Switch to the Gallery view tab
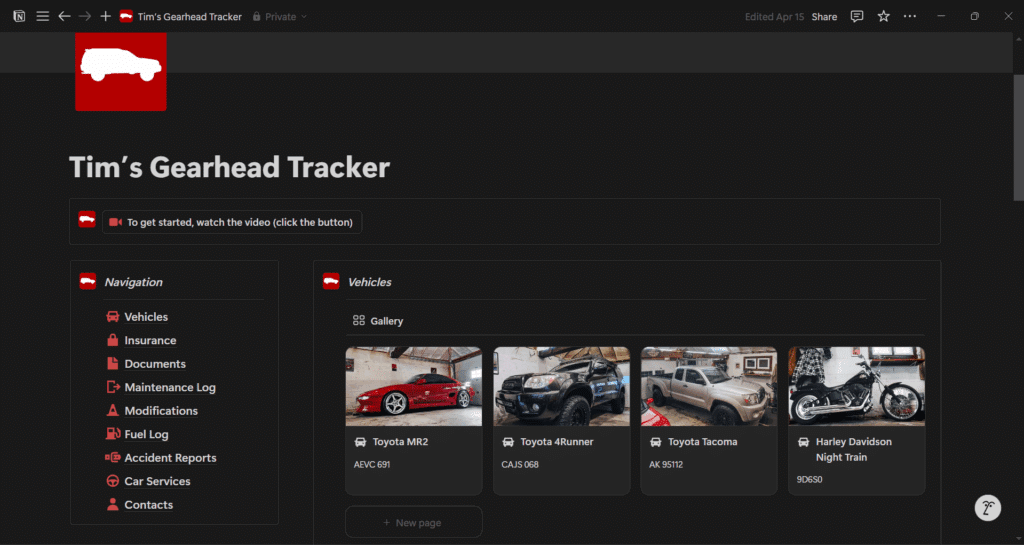The image size is (1024, 545). 378,321
